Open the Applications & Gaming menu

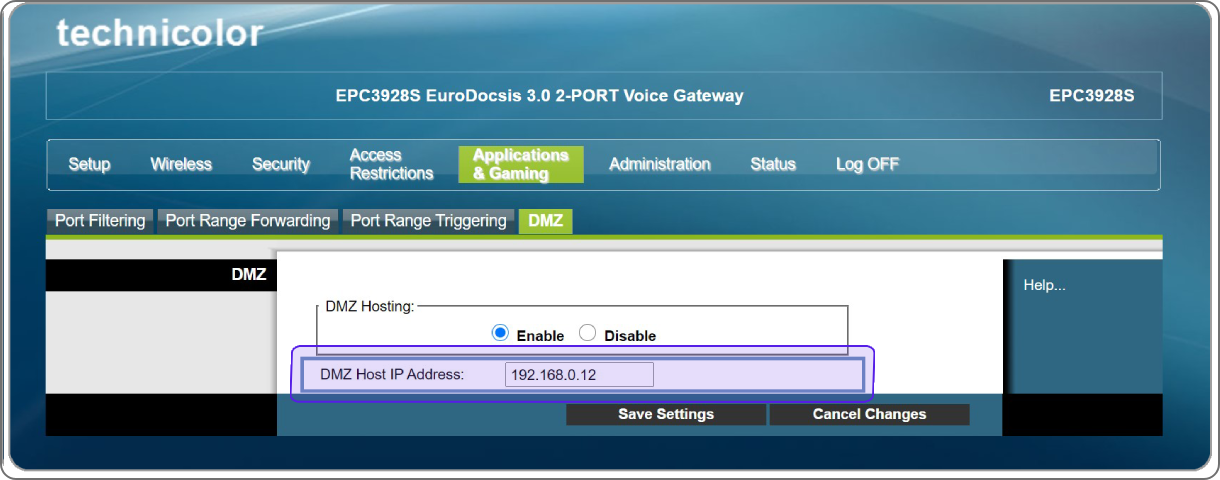coord(521,164)
